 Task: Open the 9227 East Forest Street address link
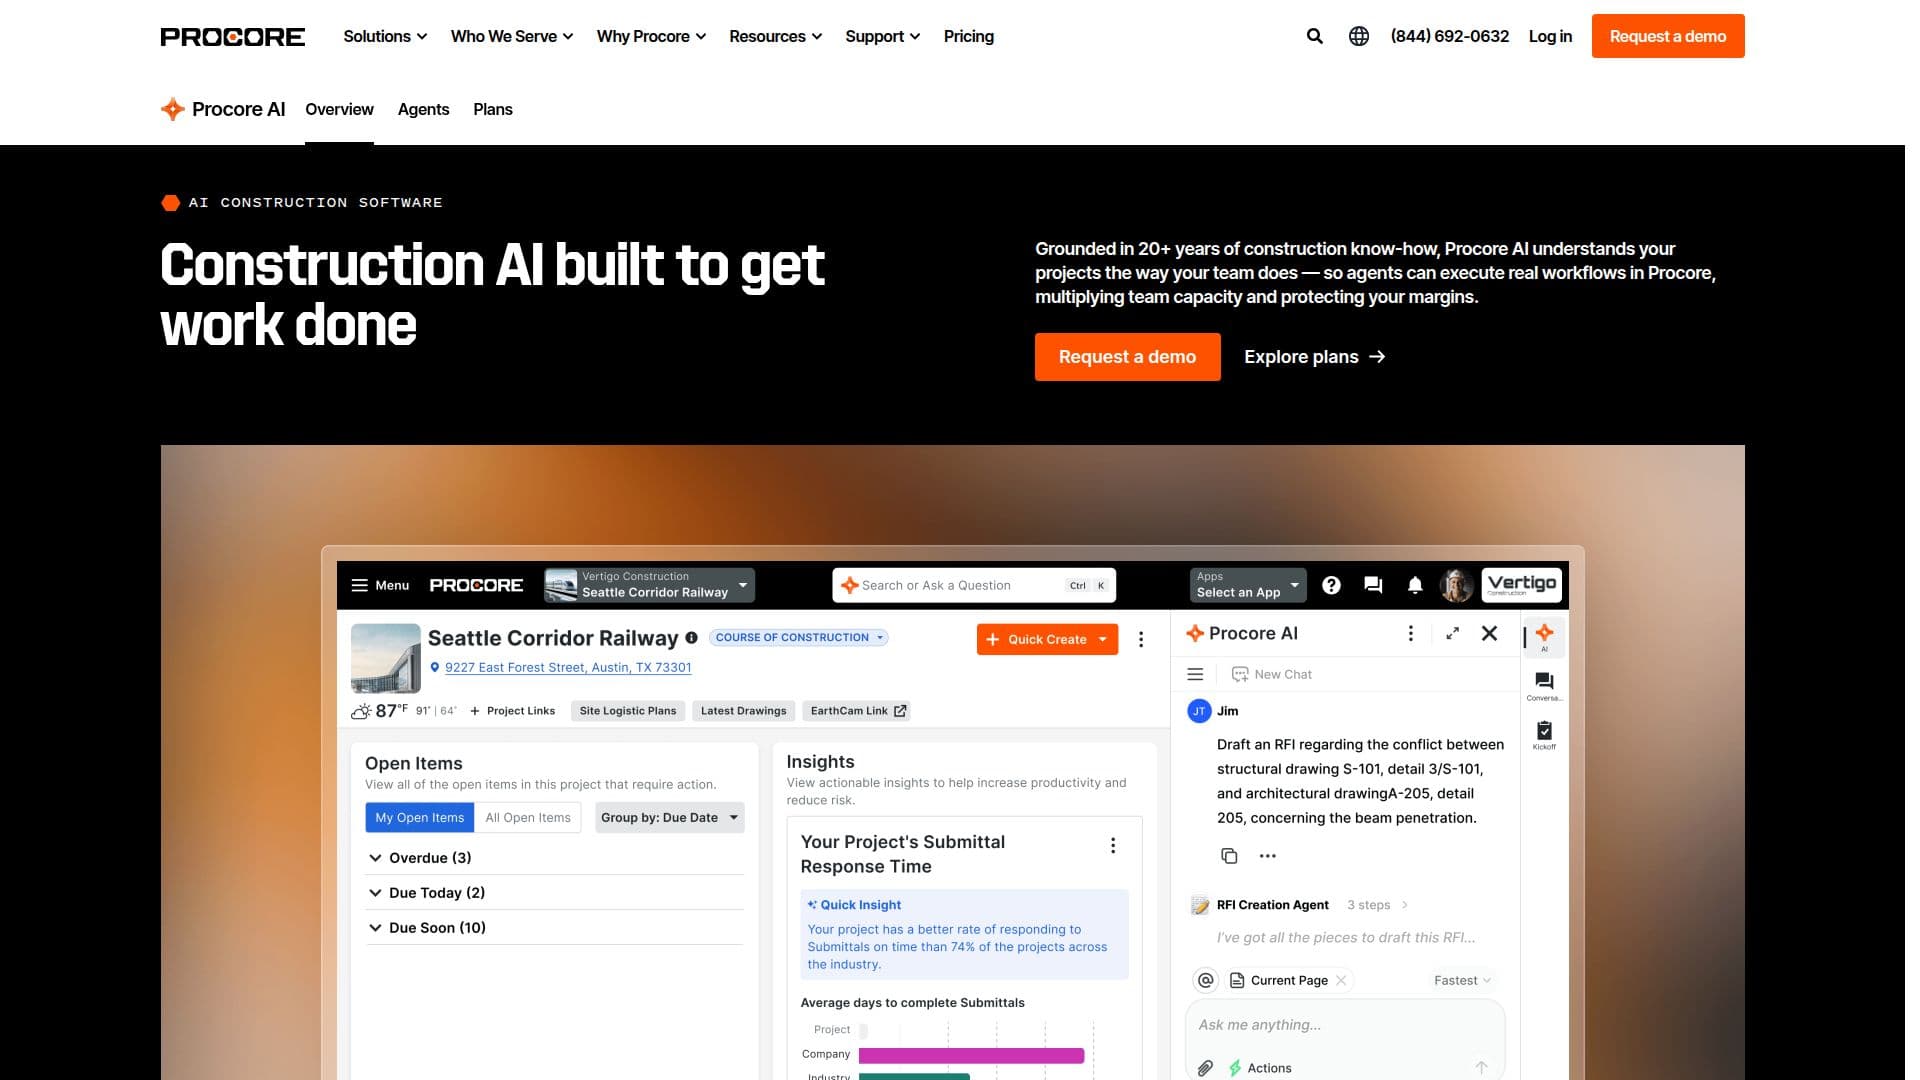568,667
